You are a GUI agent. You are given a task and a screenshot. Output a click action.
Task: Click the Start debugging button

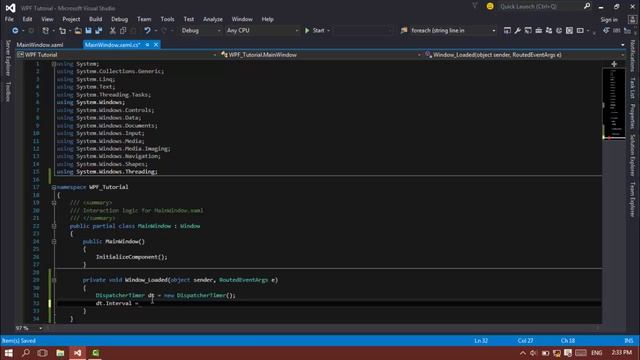pos(315,31)
